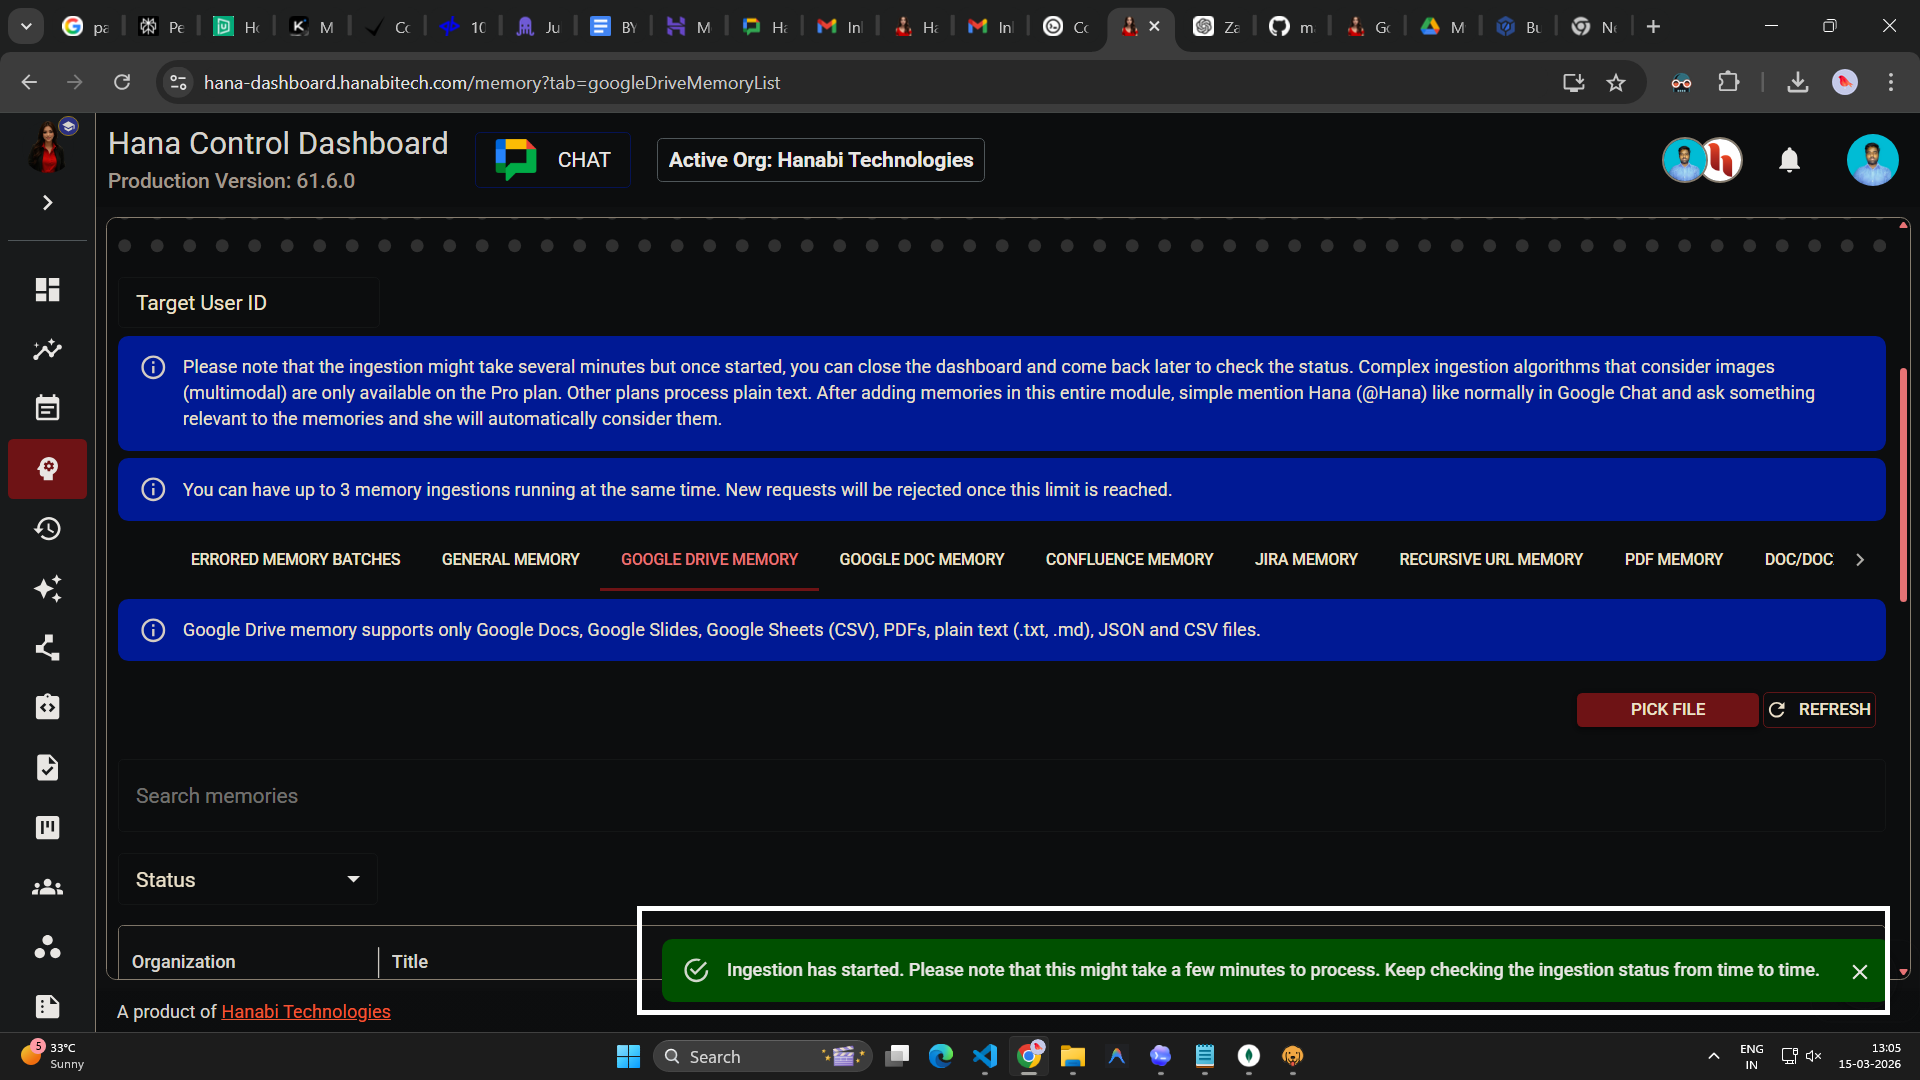Open the Hanabi Technologies footer link
The width and height of the screenshot is (1920, 1080).
tap(305, 1011)
